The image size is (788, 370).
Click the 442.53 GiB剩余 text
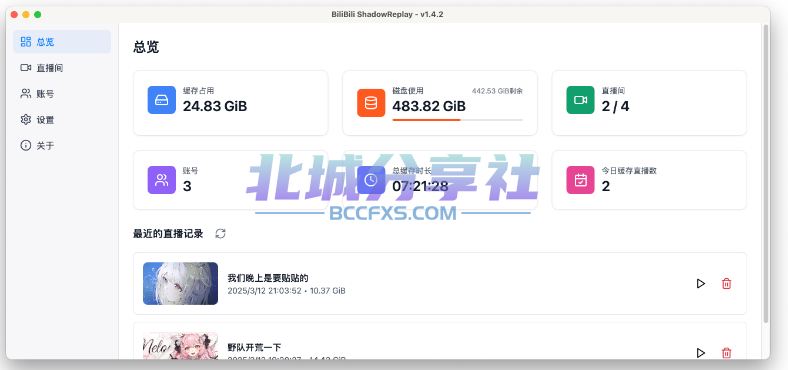497,91
